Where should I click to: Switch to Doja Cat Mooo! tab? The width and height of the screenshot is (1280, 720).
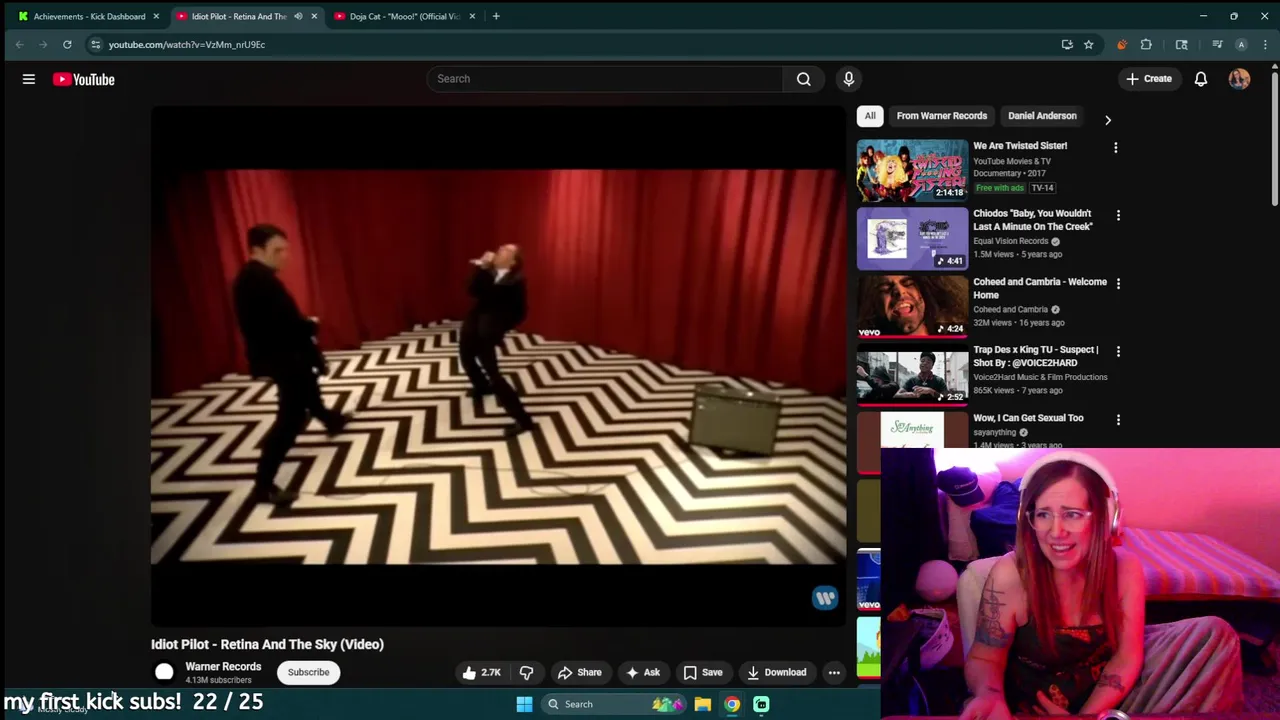405,16
